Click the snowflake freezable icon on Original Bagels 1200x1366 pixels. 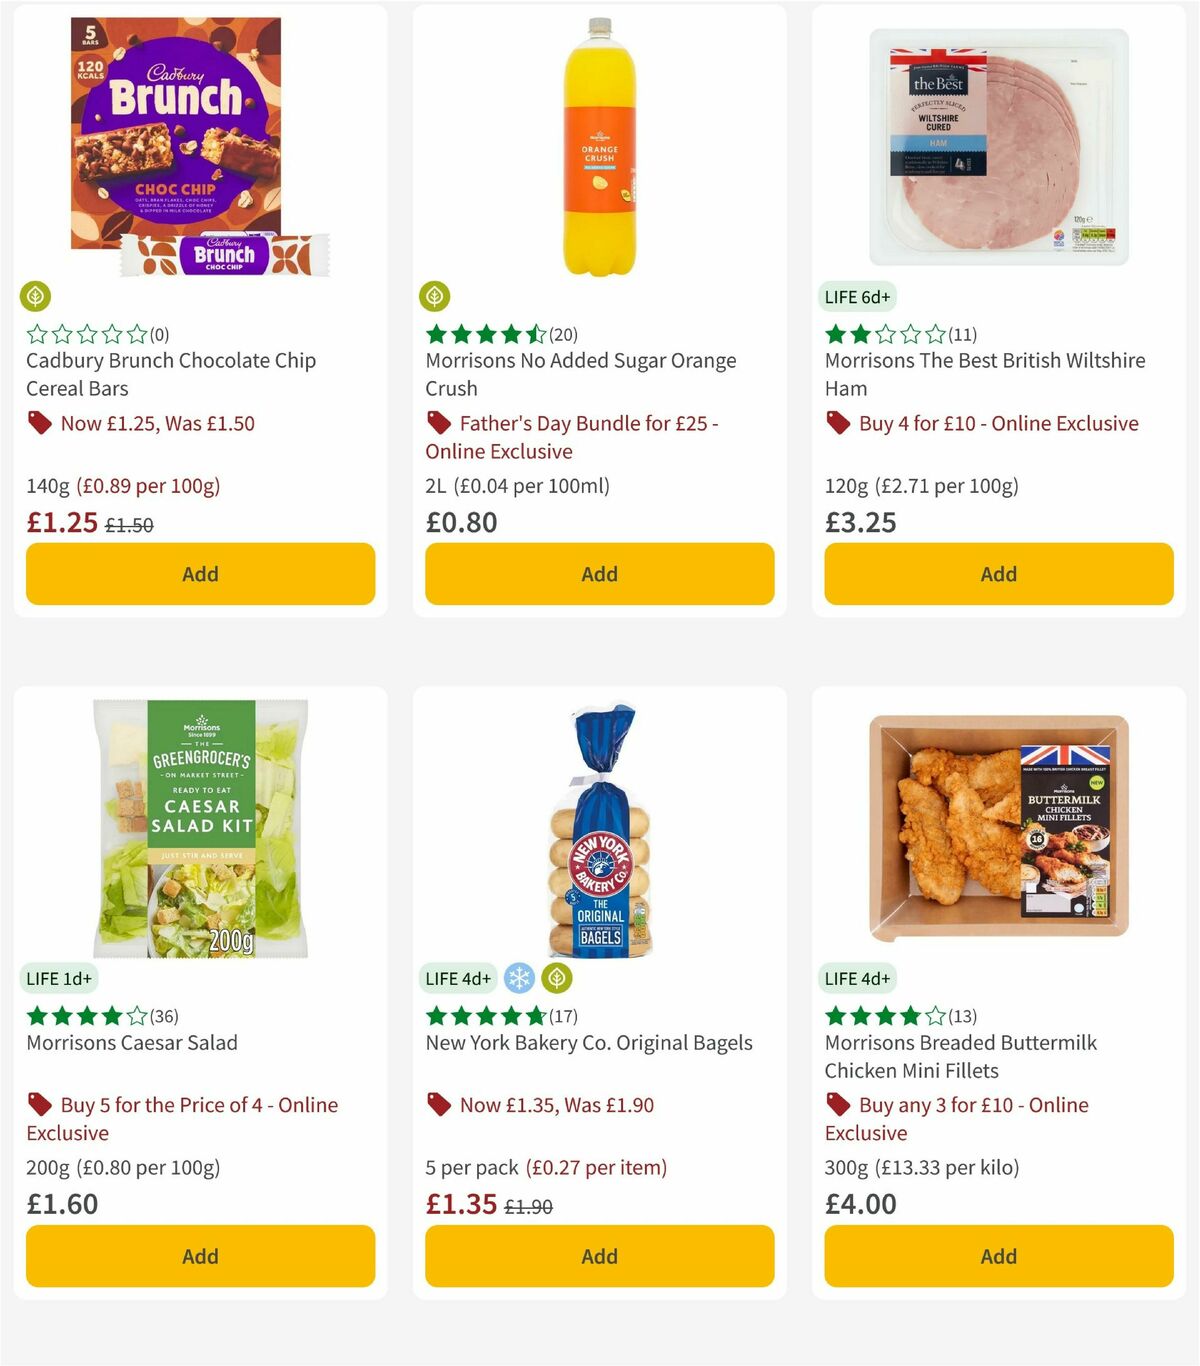519,978
